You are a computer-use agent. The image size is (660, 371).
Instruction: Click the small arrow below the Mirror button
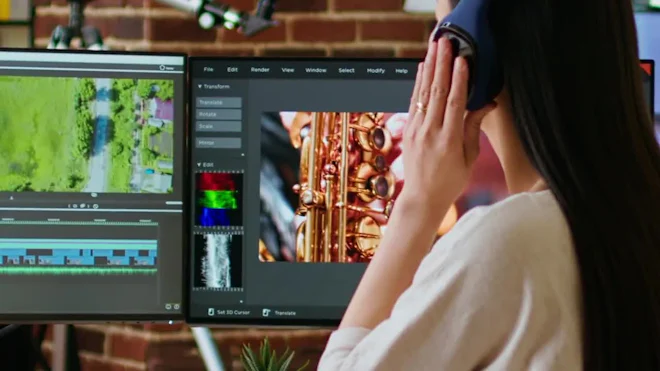[242, 155]
